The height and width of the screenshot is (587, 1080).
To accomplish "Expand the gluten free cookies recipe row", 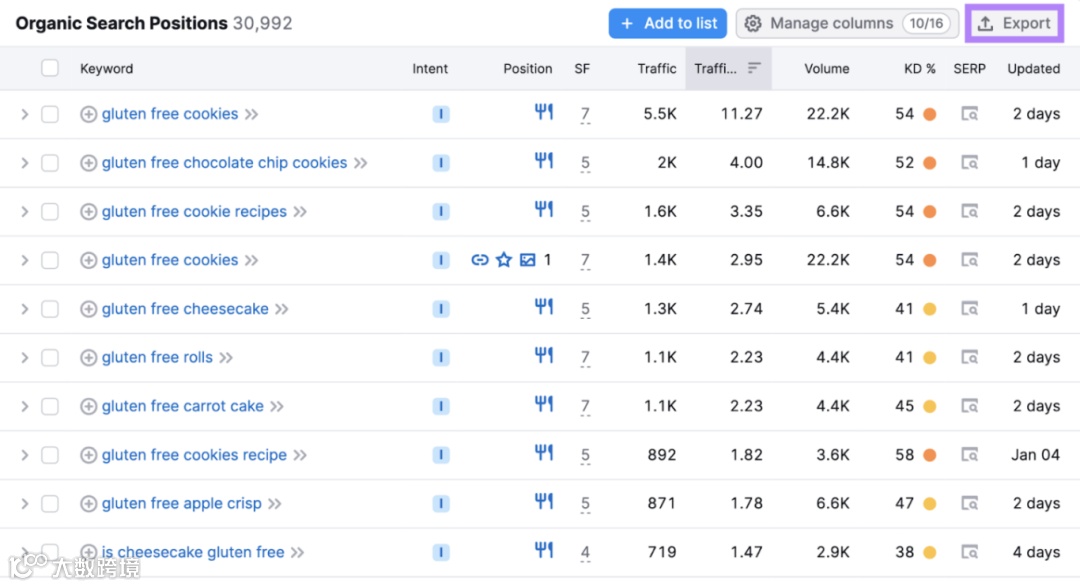I will pyautogui.click(x=25, y=455).
